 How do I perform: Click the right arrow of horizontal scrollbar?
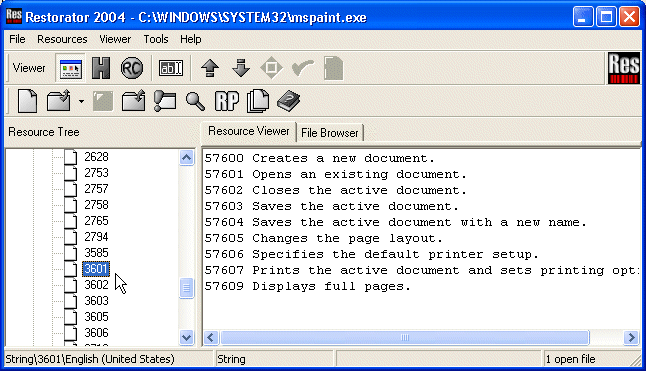(631, 338)
